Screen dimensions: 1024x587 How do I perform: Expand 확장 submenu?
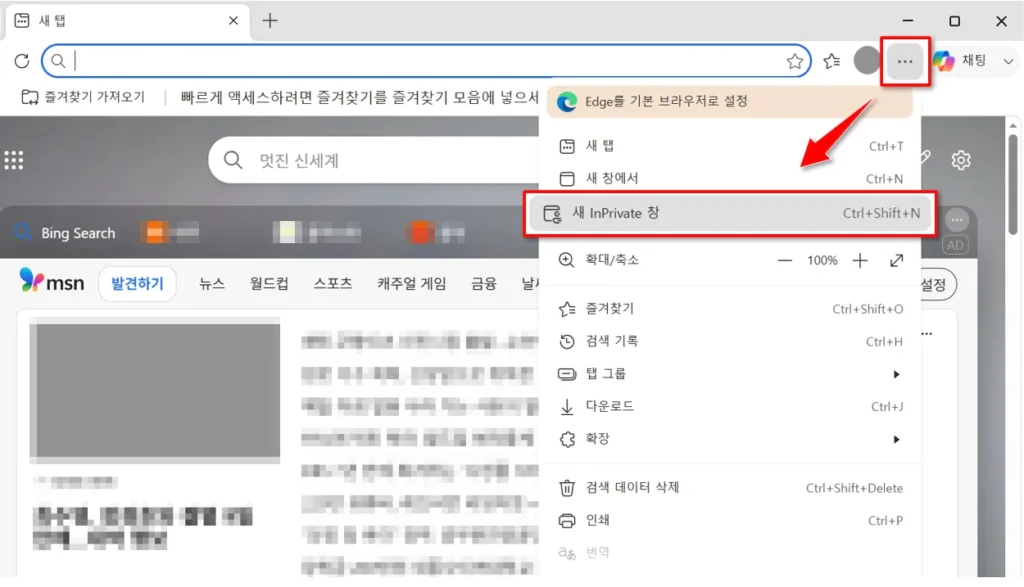[731, 439]
